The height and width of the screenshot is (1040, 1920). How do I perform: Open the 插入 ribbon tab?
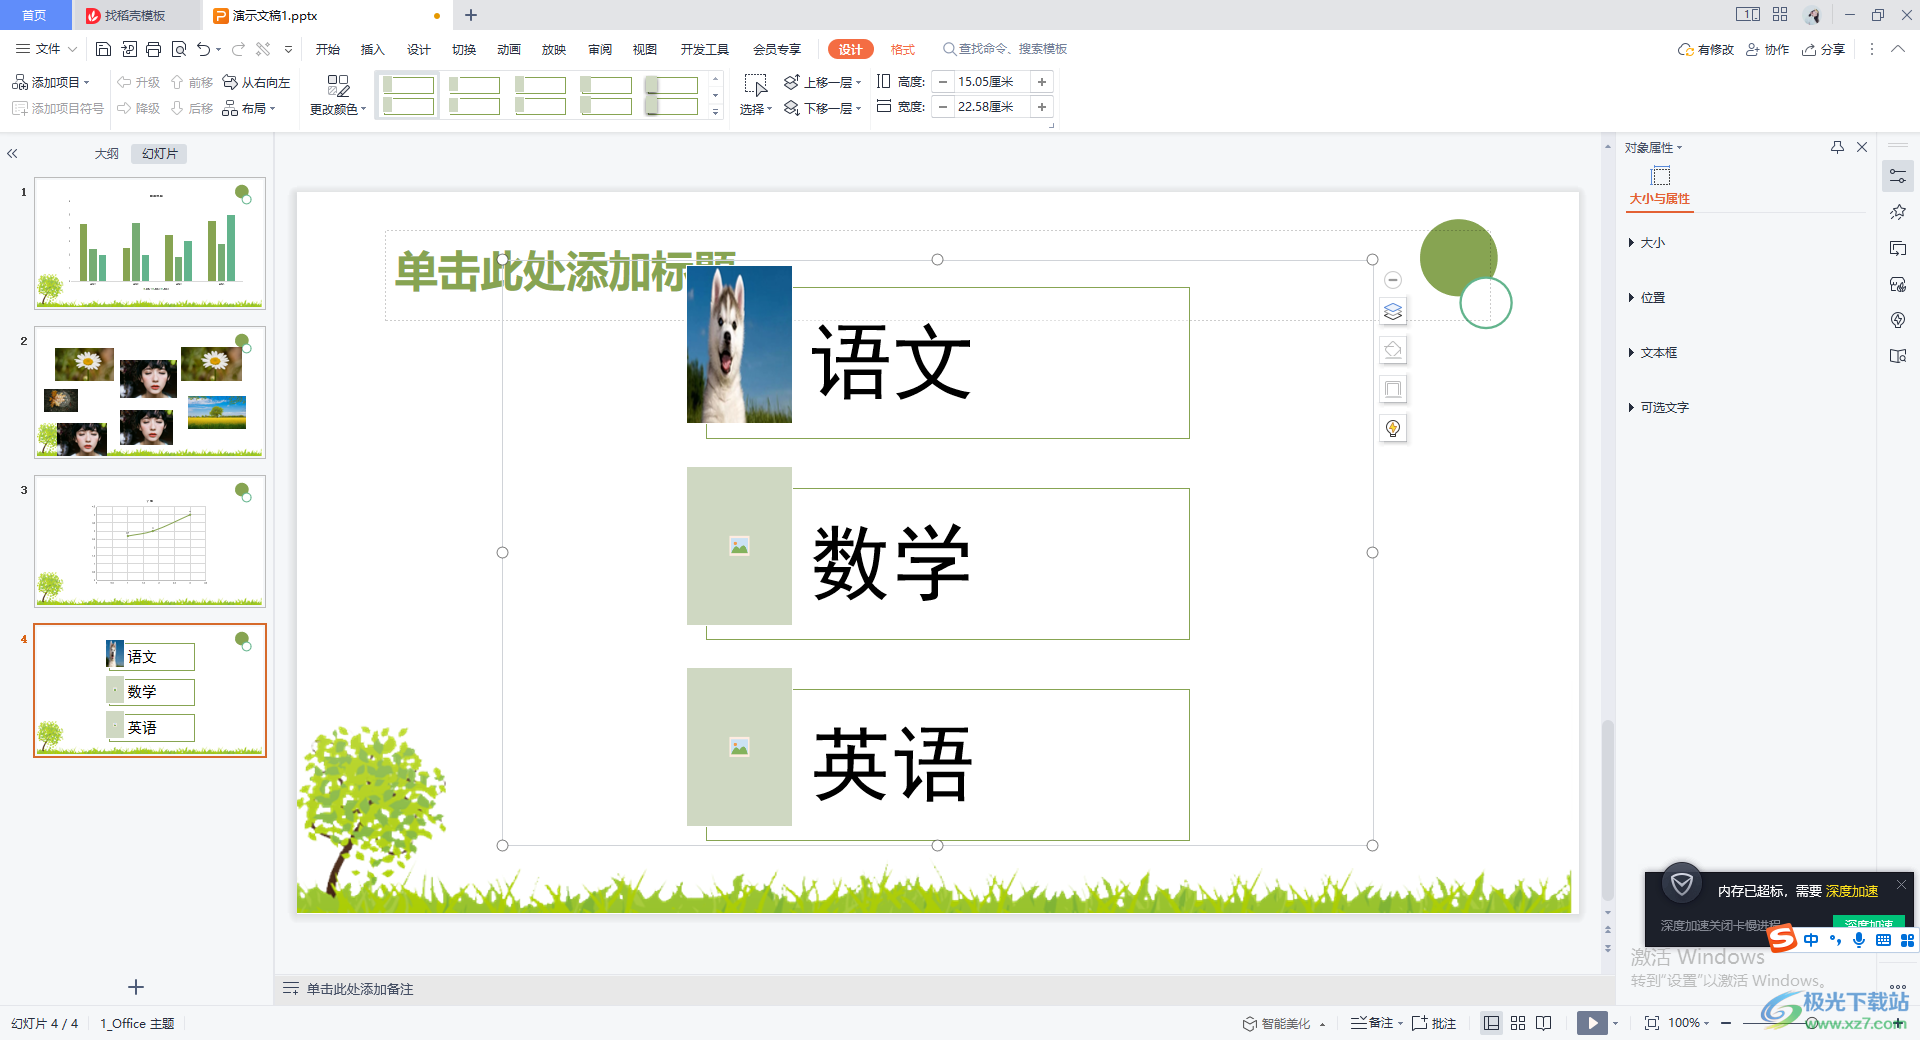(373, 49)
